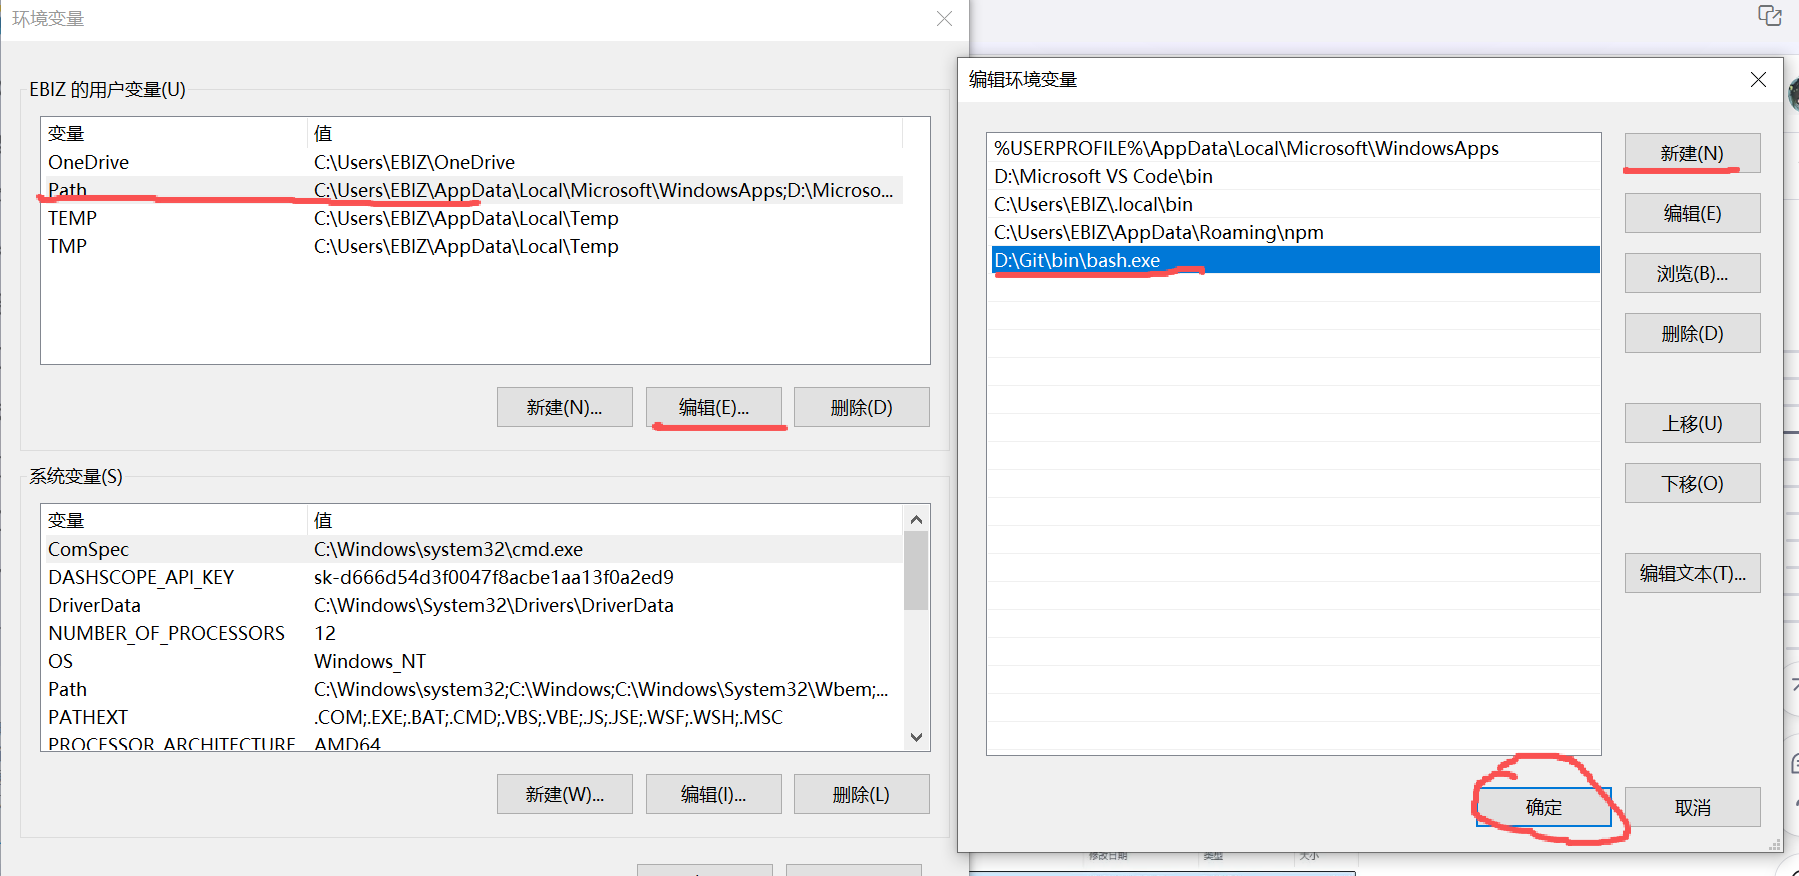Click system variables 新建(W)... button
The image size is (1799, 876).
click(x=564, y=794)
